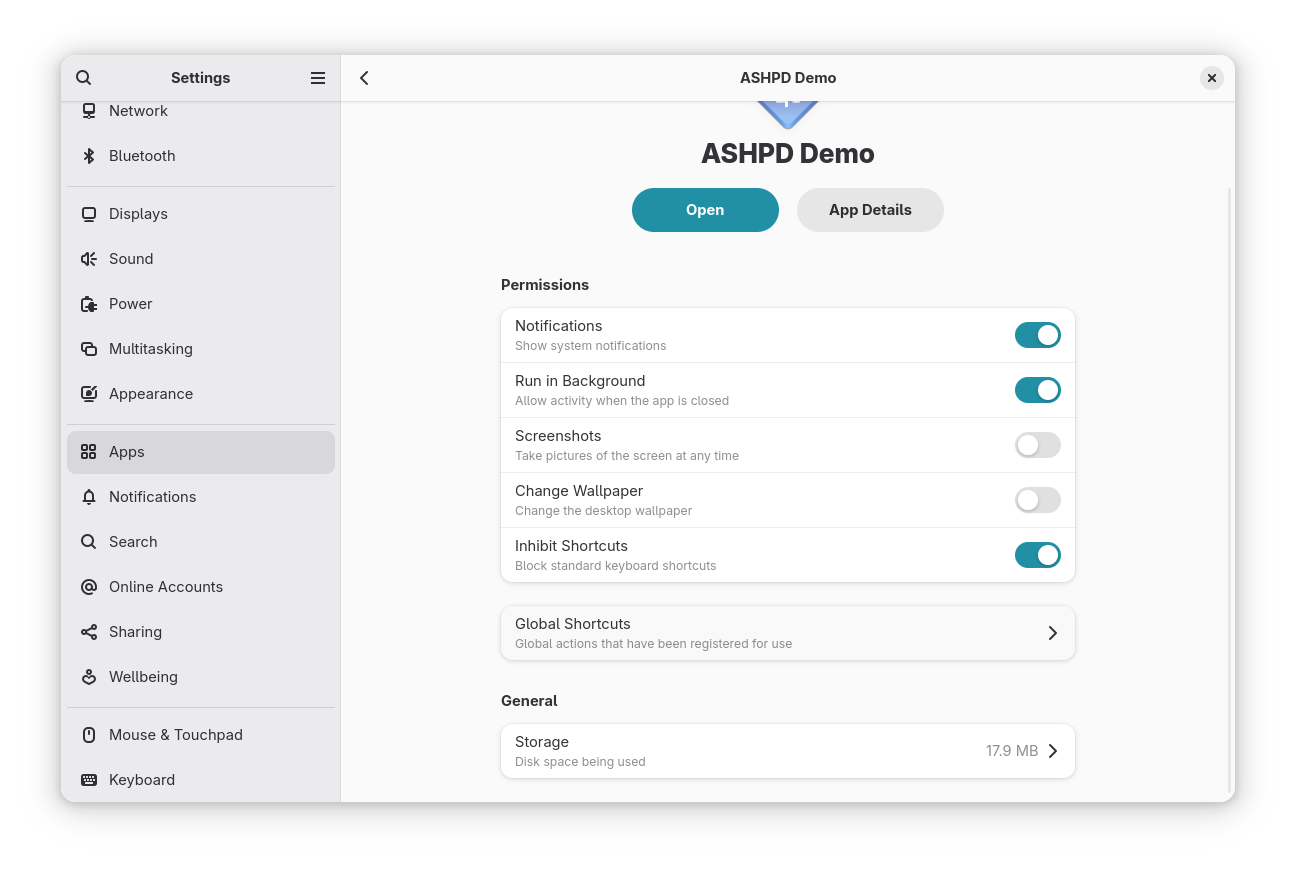This screenshot has height=869, width=1296.
Task: Click 'Take pictures of the screen at any time'
Action: click(x=627, y=456)
